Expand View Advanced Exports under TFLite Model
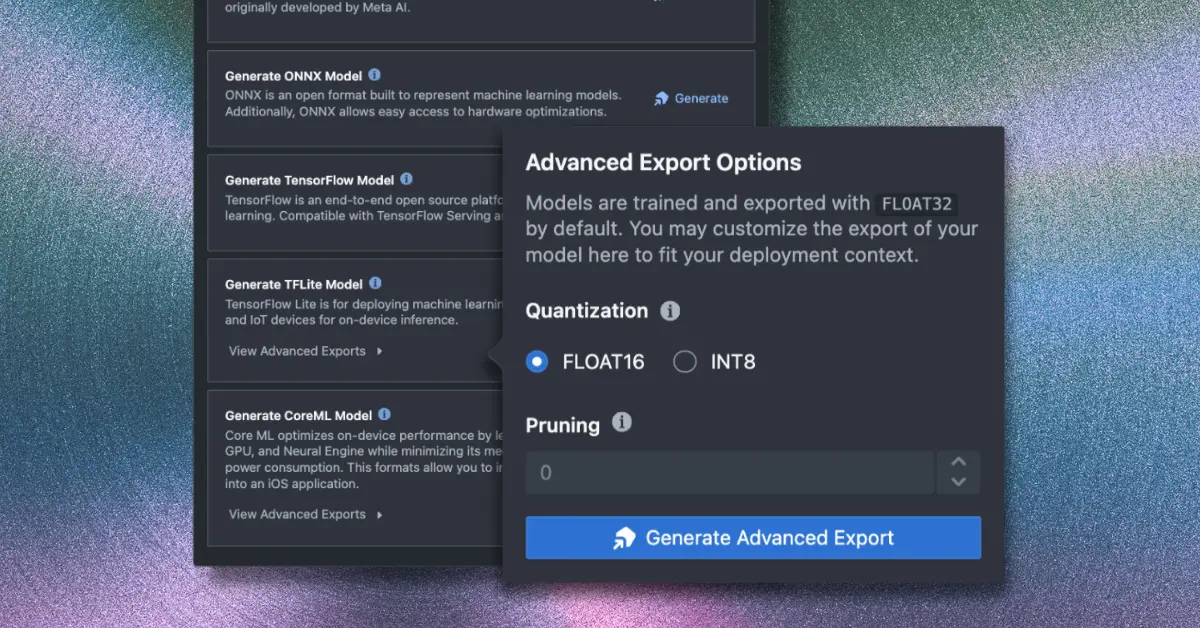The width and height of the screenshot is (1200, 628). [295, 351]
